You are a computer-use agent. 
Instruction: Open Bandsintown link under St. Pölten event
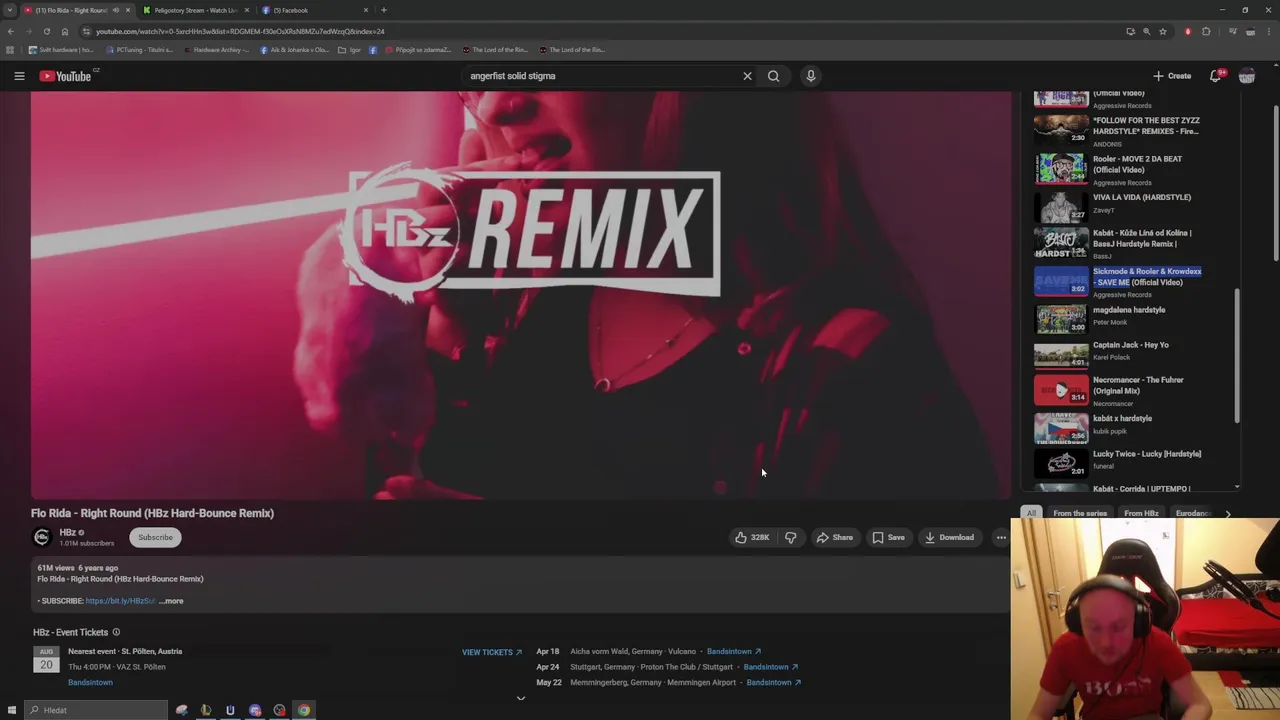click(x=90, y=682)
